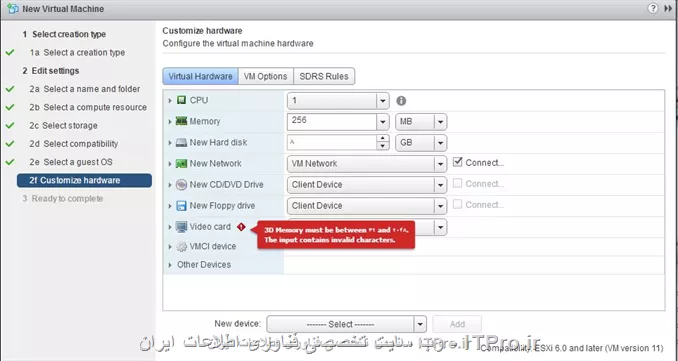Open the Video card settings dropdown arrow
Viewport: 678px width, 361px height.
440,227
